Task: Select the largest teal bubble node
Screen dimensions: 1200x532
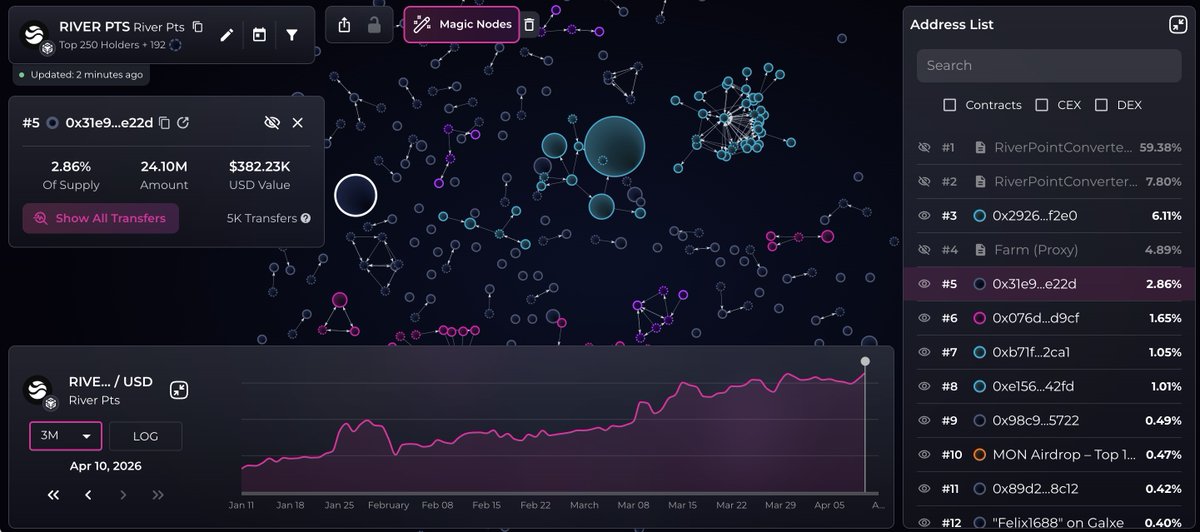Action: click(x=614, y=146)
